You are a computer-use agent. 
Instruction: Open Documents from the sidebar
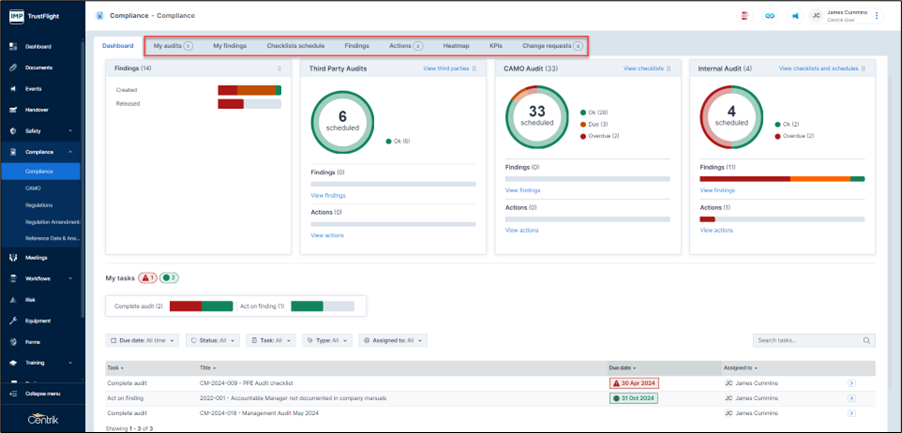click(38, 68)
